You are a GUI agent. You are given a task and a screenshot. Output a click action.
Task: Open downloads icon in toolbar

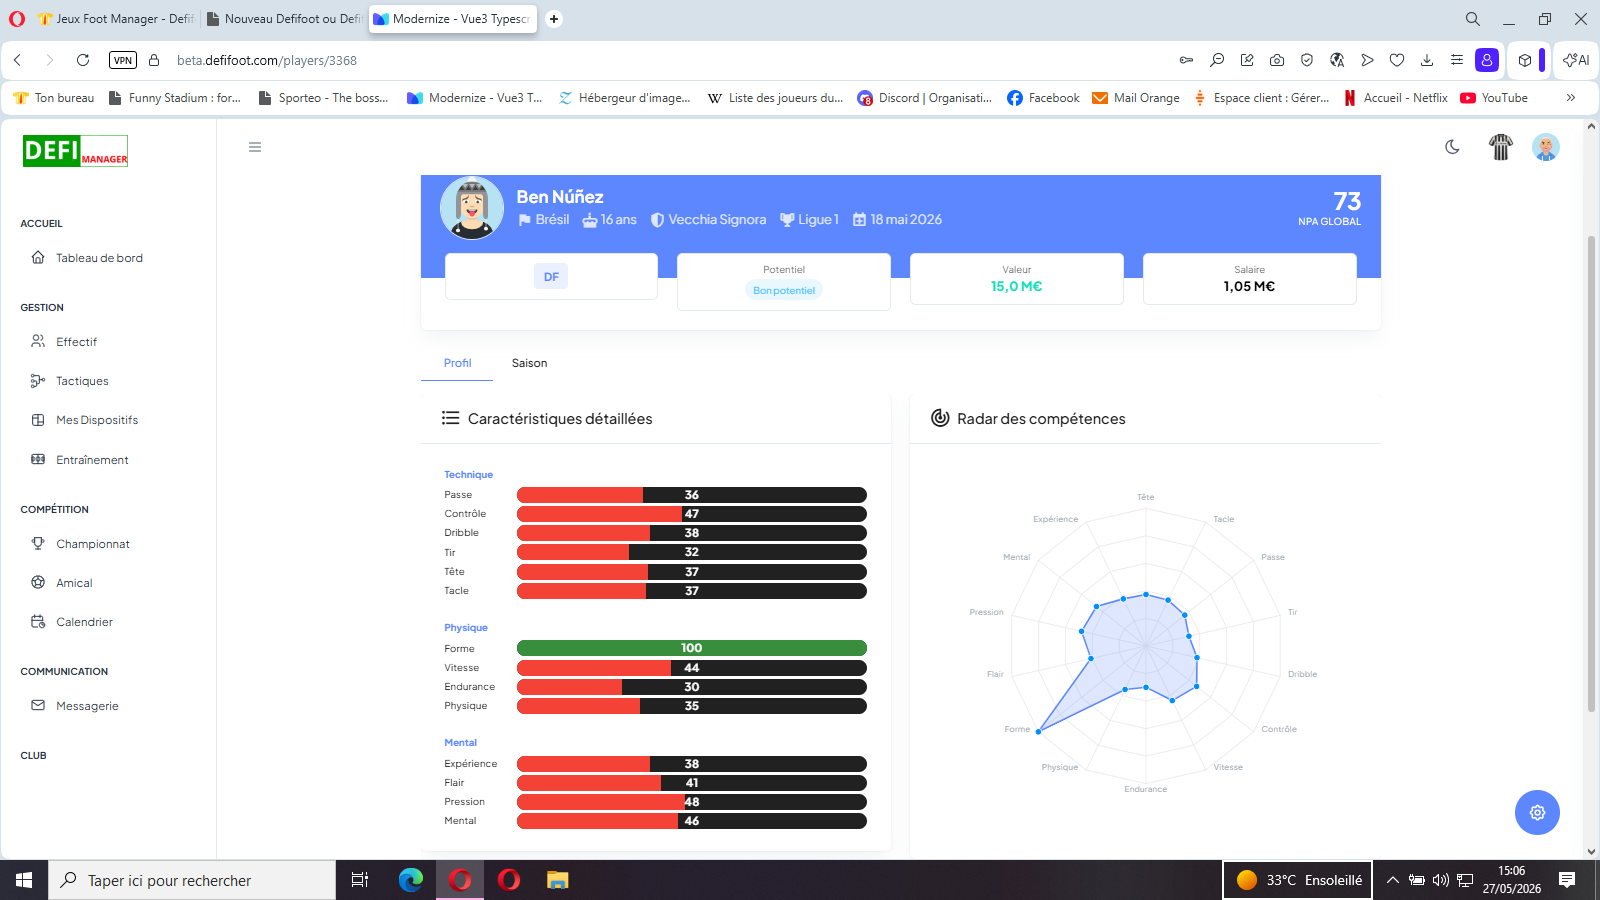pyautogui.click(x=1427, y=60)
